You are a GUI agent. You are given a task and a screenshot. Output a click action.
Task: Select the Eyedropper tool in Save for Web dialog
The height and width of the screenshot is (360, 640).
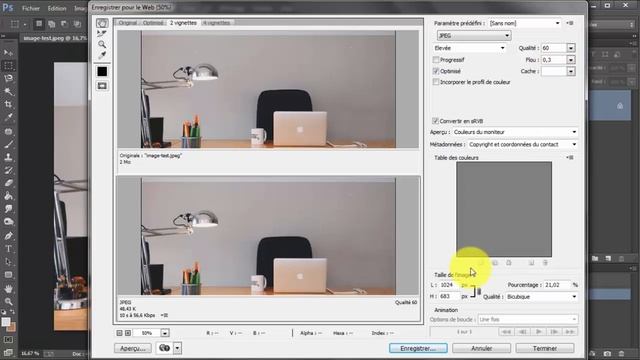coord(102,55)
